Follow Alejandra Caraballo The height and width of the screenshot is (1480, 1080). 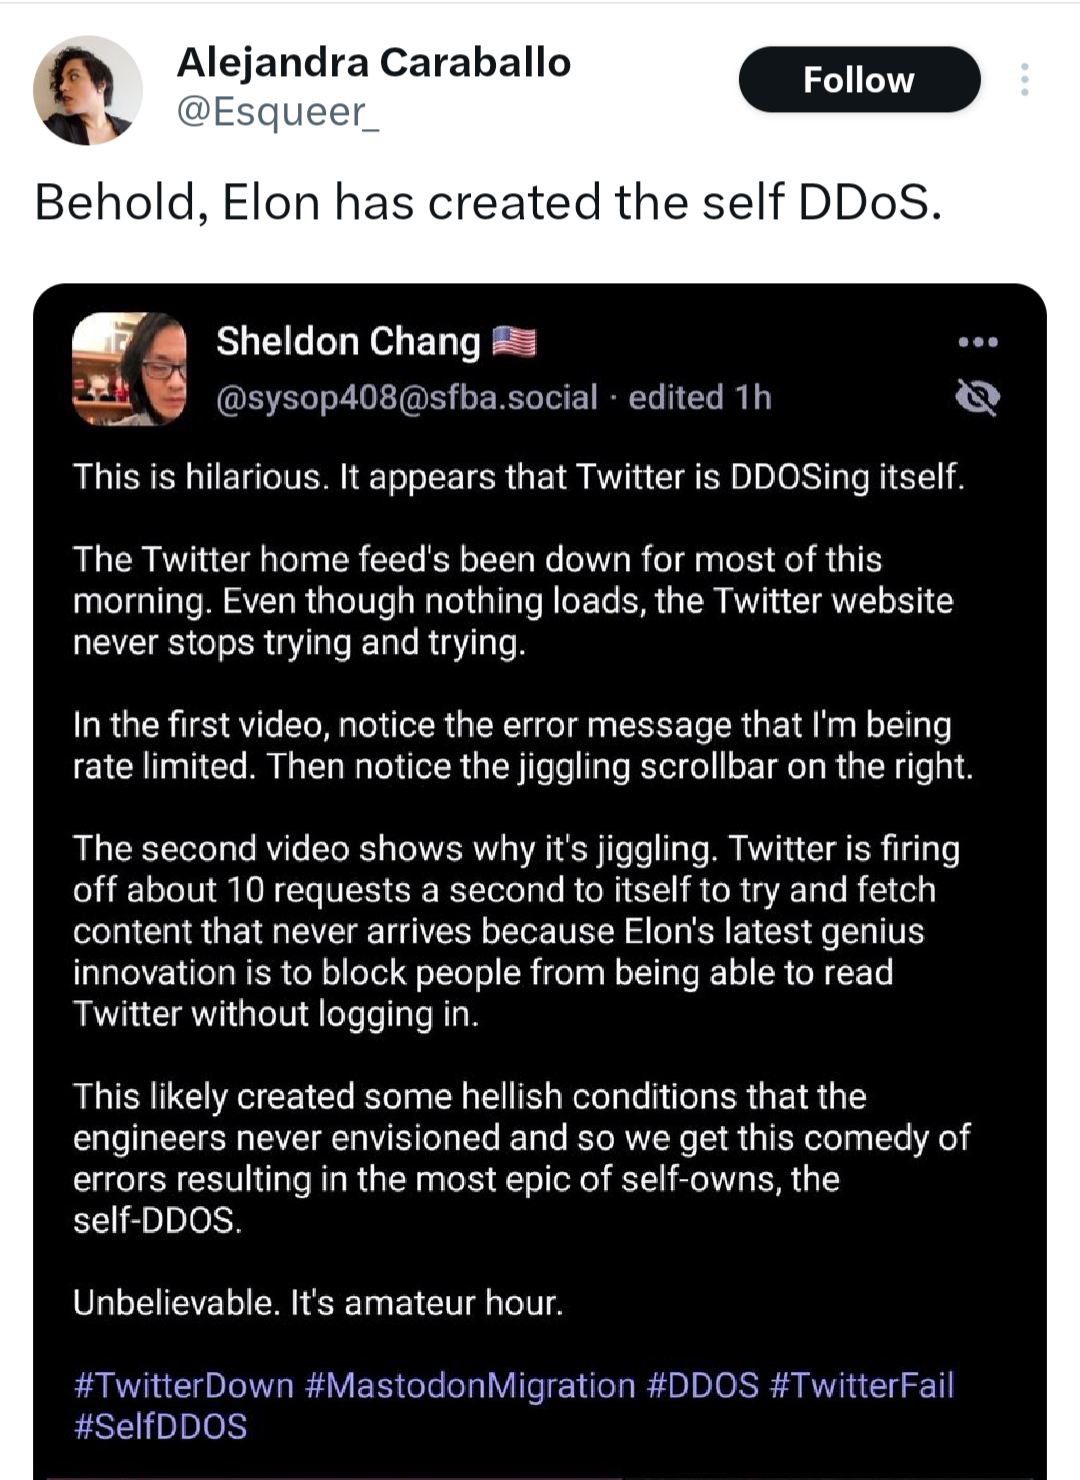coord(859,79)
